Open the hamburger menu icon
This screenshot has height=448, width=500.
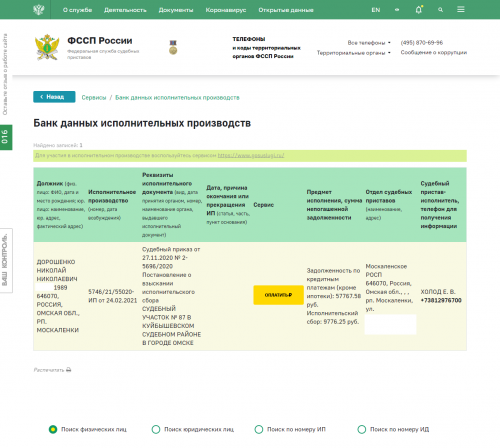(x=461, y=10)
